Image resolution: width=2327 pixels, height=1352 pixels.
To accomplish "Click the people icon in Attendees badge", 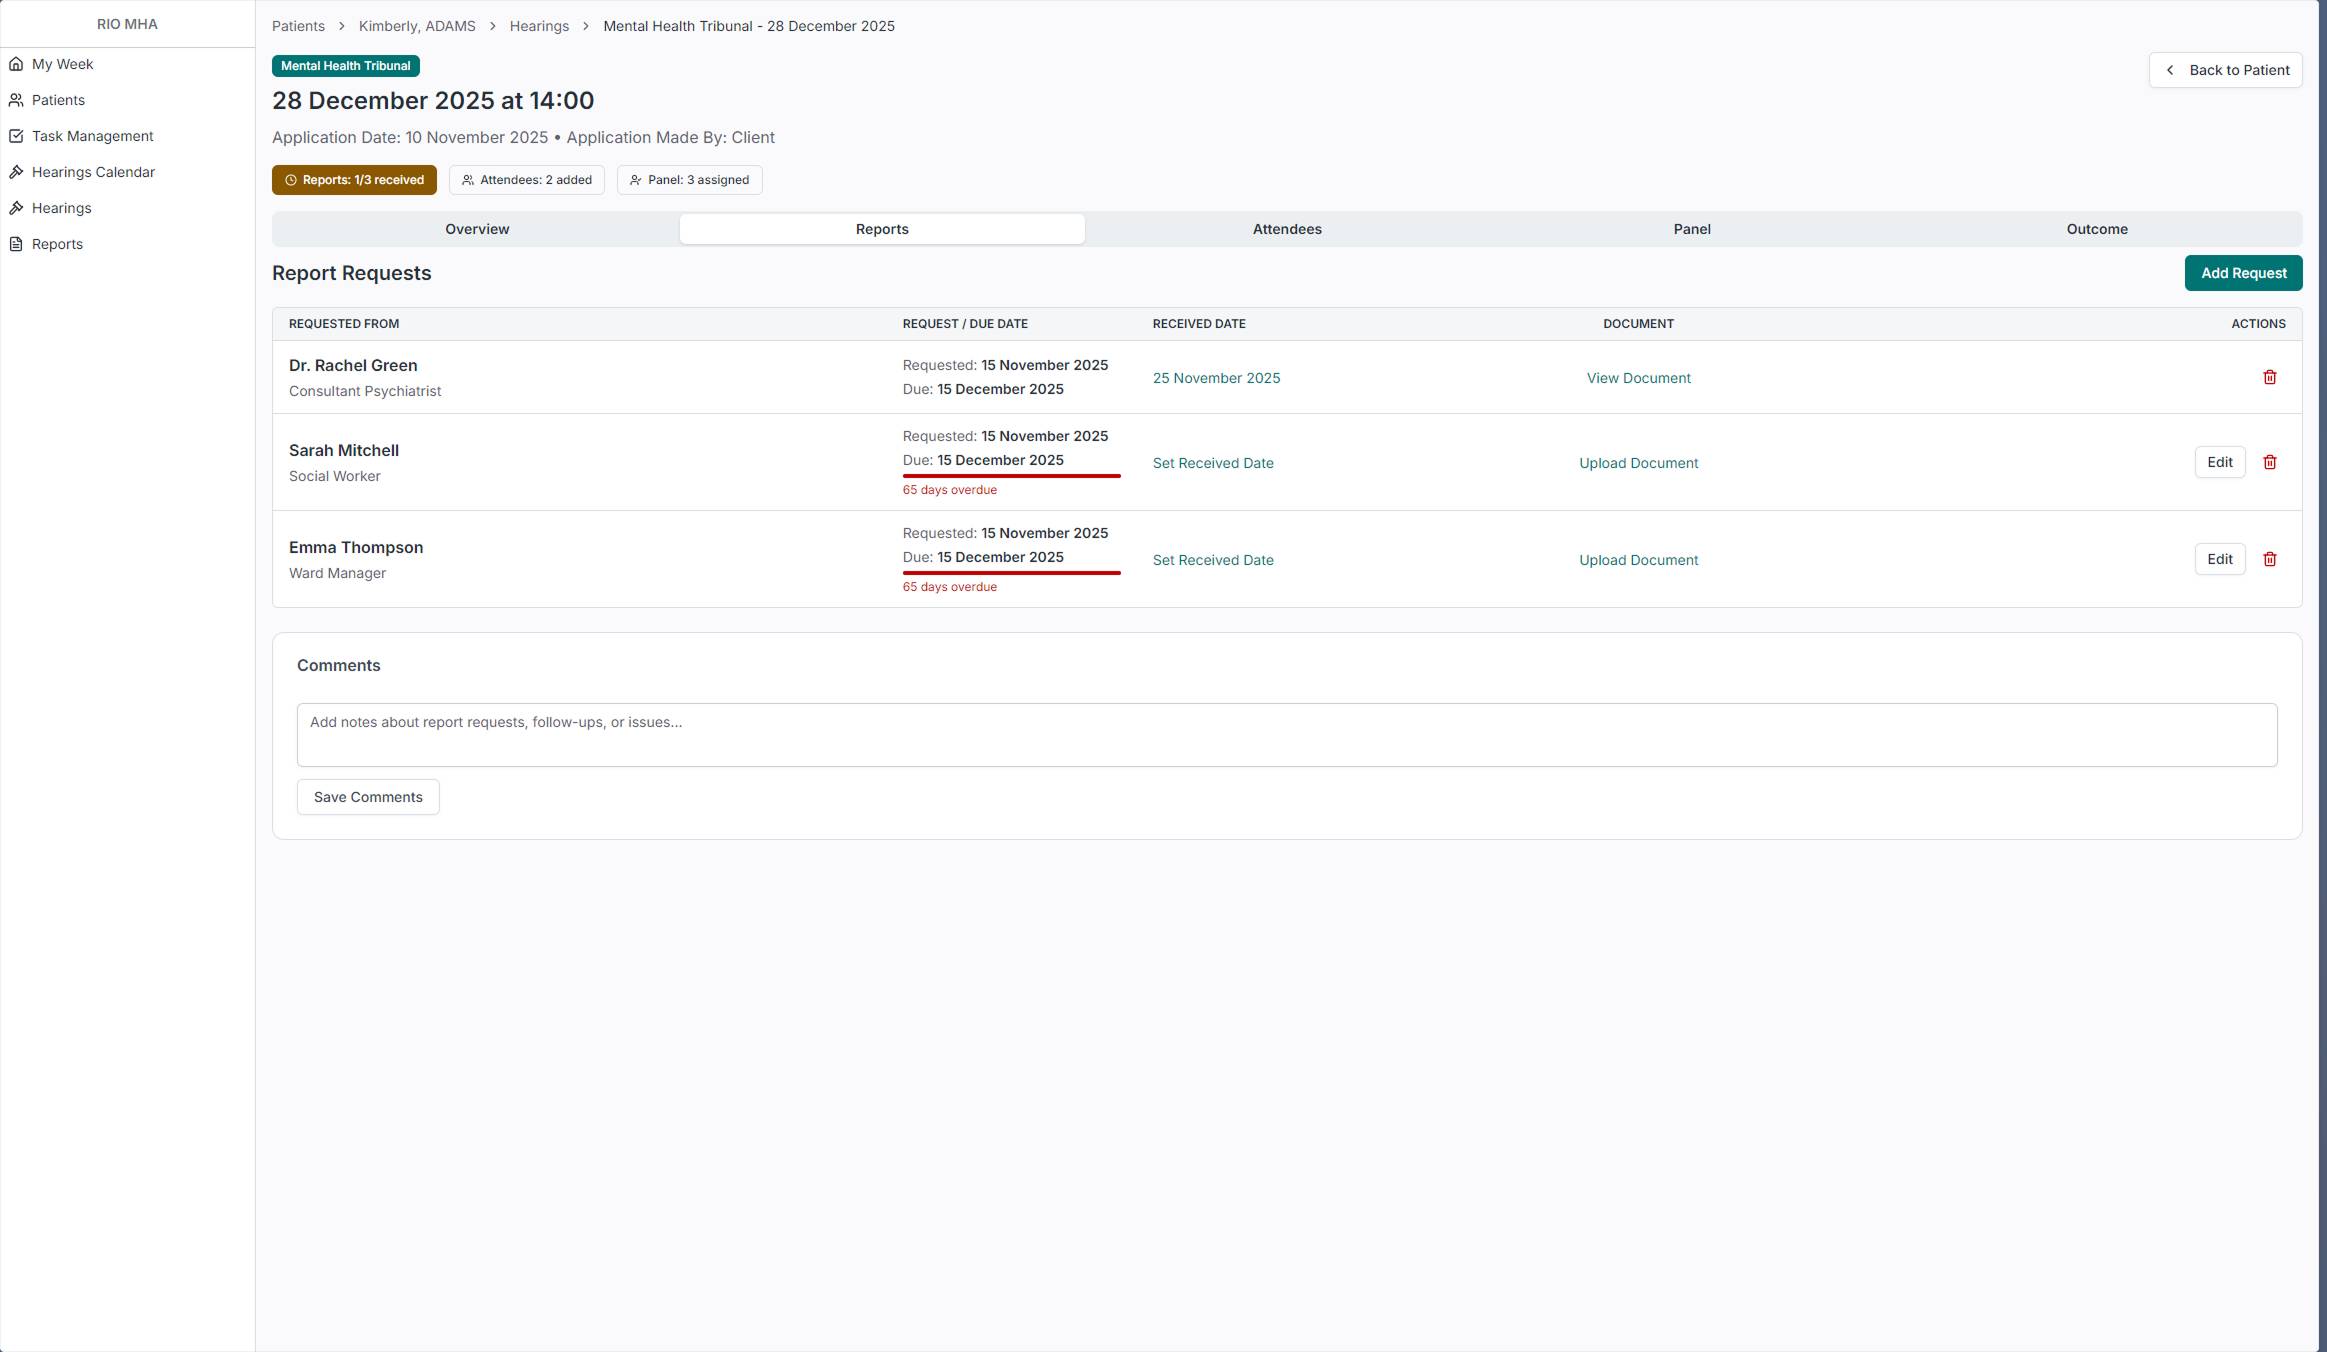I will (468, 180).
